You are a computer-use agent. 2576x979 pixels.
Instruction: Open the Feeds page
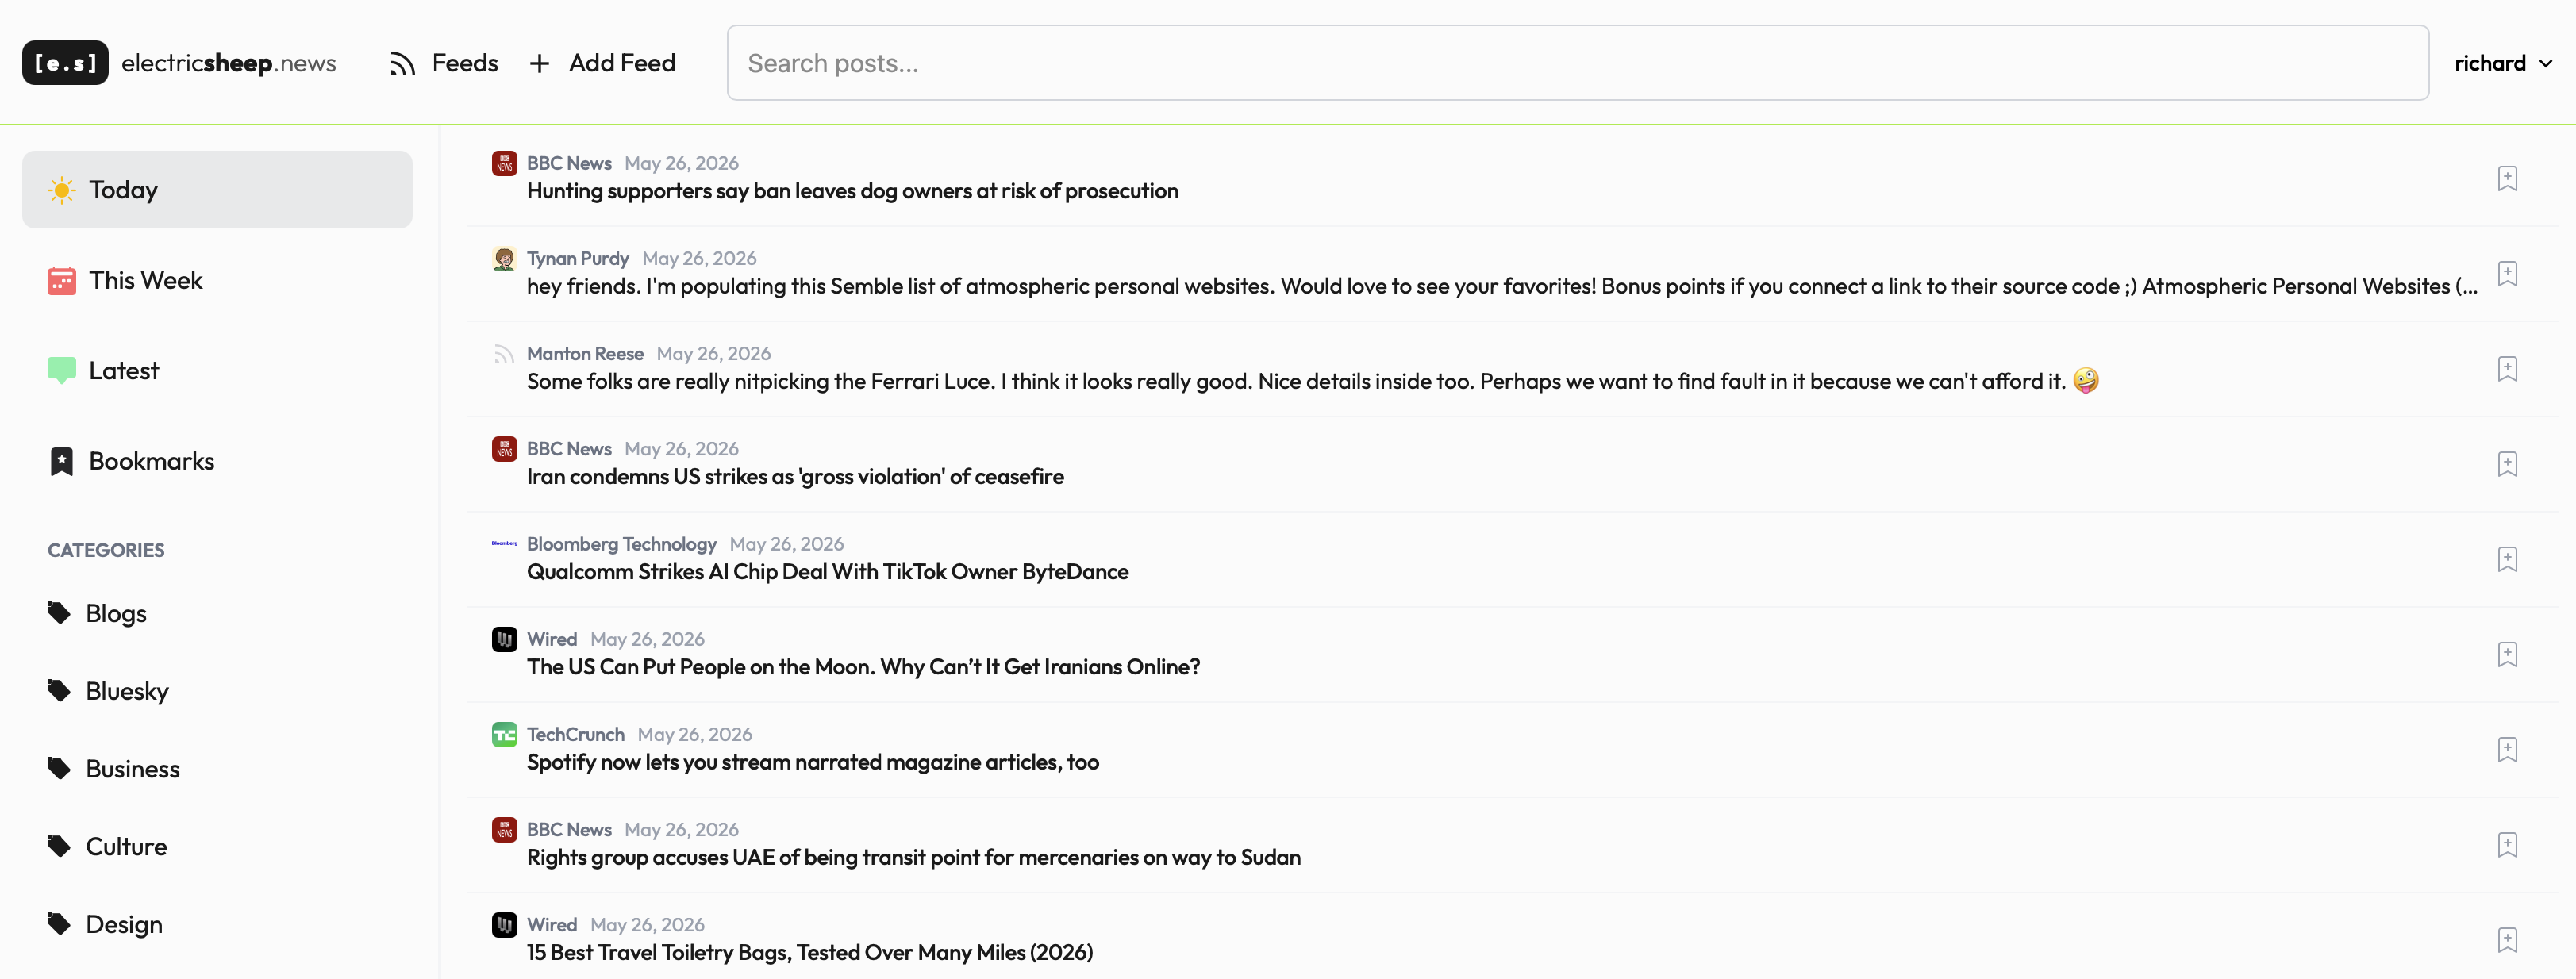444,63
